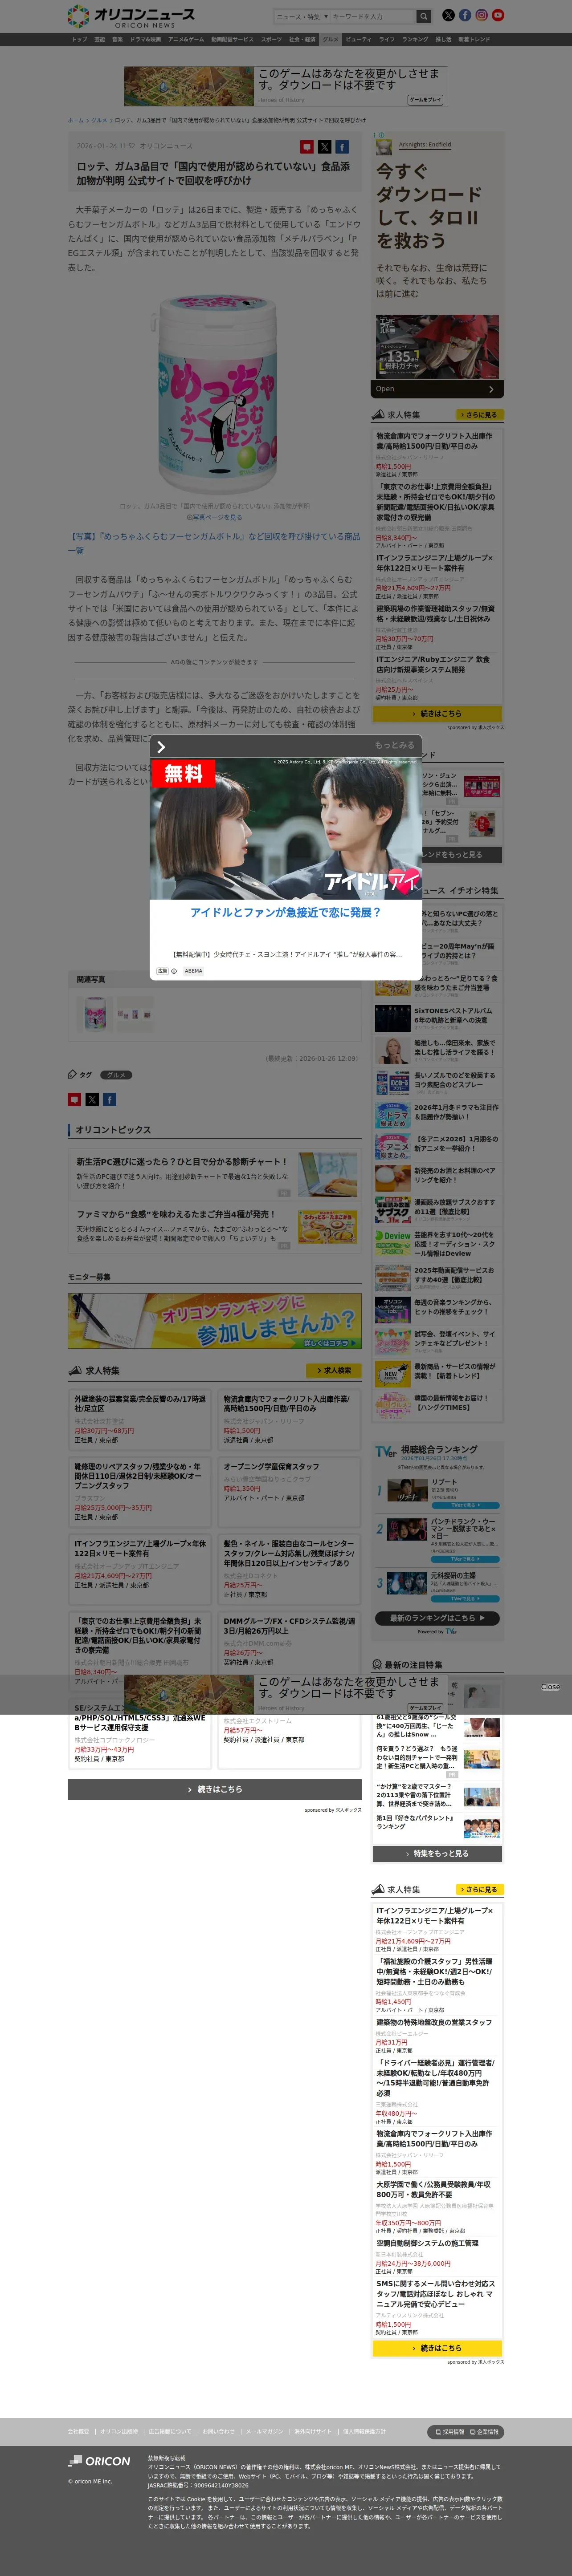
Task: Open the ニュース・特集 search category dropdown
Action: [302, 16]
